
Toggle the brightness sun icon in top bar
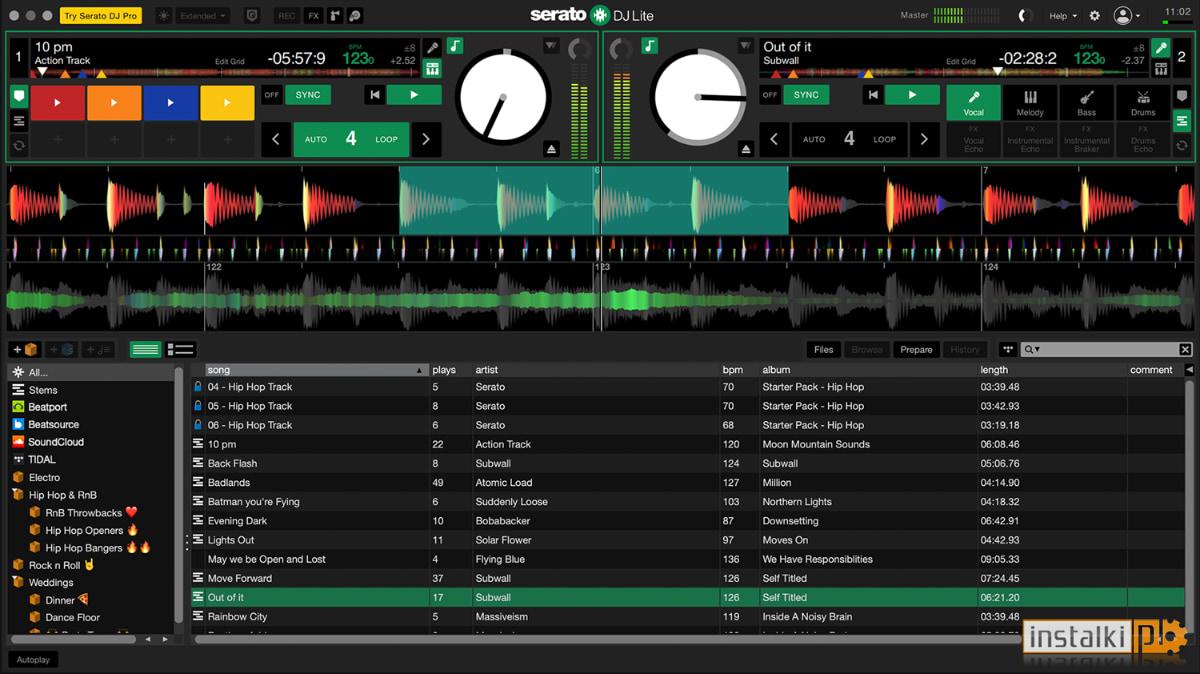click(164, 16)
